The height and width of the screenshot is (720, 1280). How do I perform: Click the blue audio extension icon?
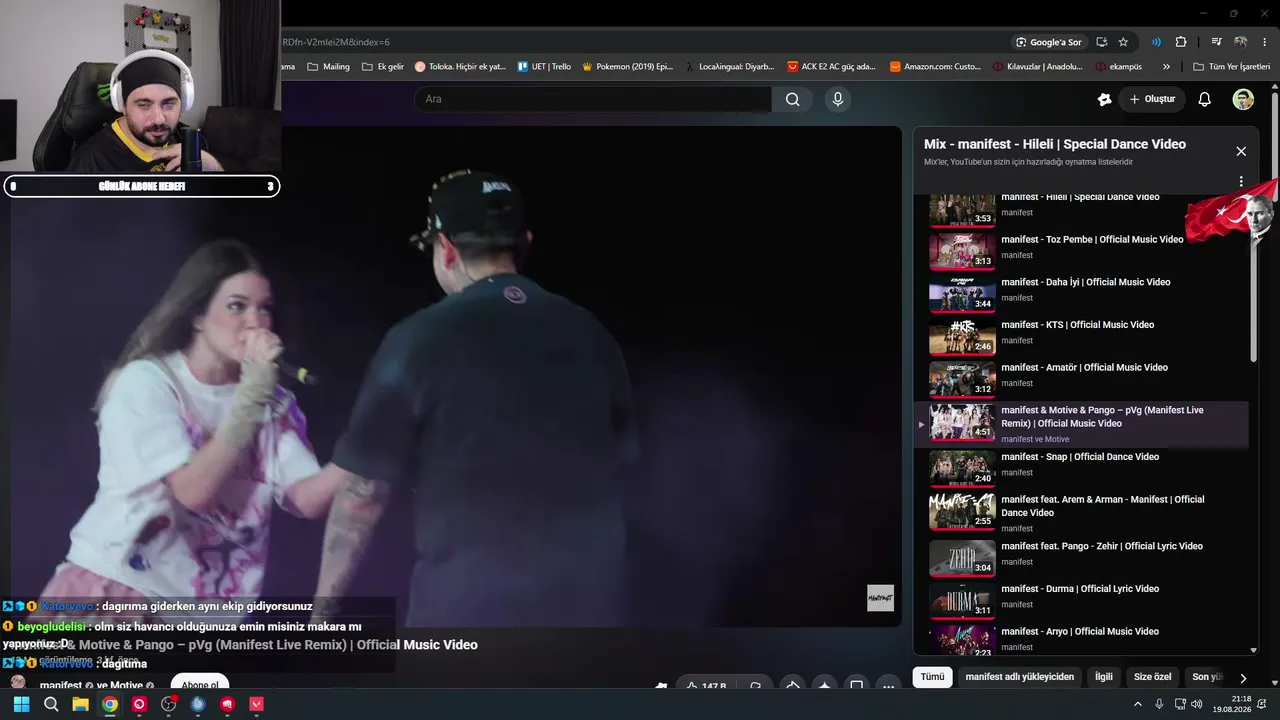click(1156, 42)
